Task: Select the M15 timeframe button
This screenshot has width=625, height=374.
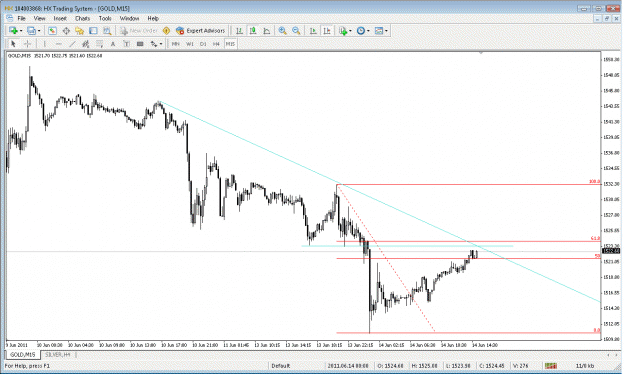Action: [x=230, y=44]
